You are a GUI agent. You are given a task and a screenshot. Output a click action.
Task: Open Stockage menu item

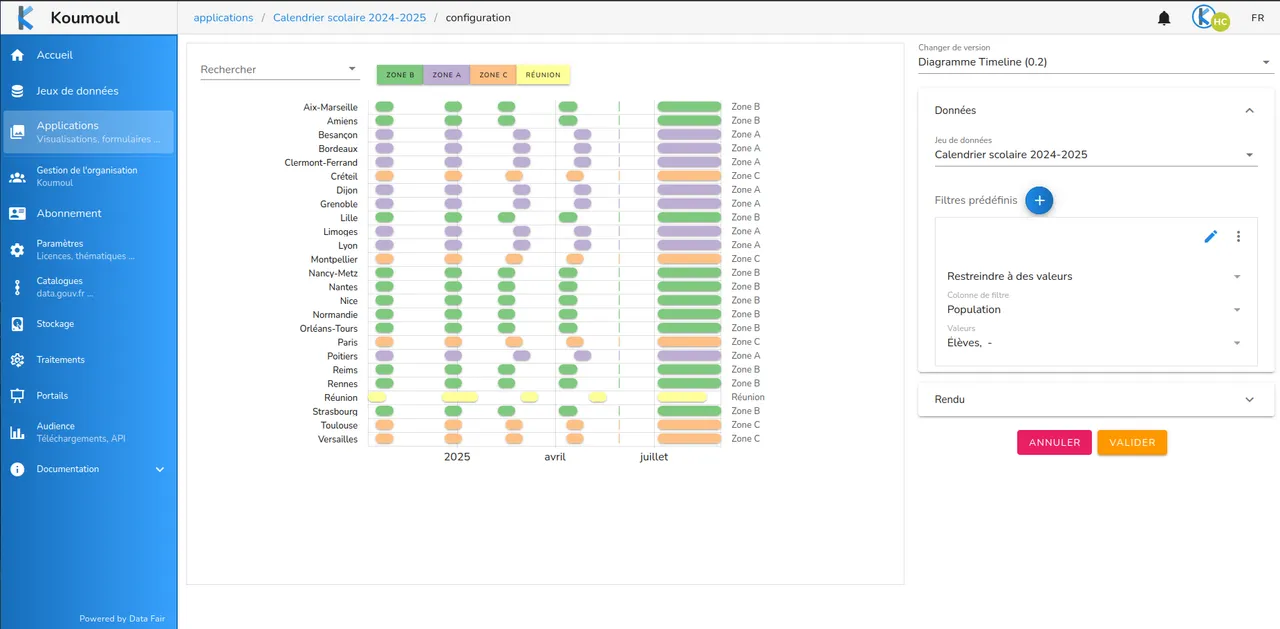(x=89, y=324)
